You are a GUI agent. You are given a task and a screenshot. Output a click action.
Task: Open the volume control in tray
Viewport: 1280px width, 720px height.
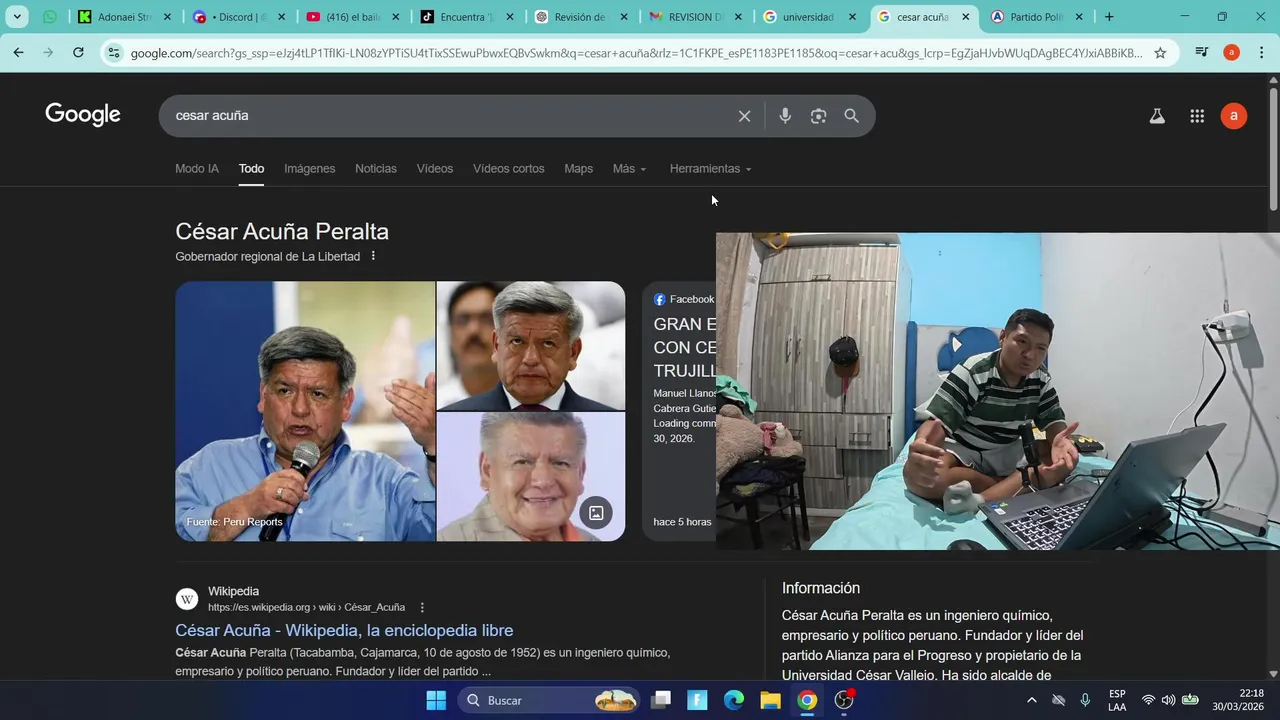[x=1168, y=700]
